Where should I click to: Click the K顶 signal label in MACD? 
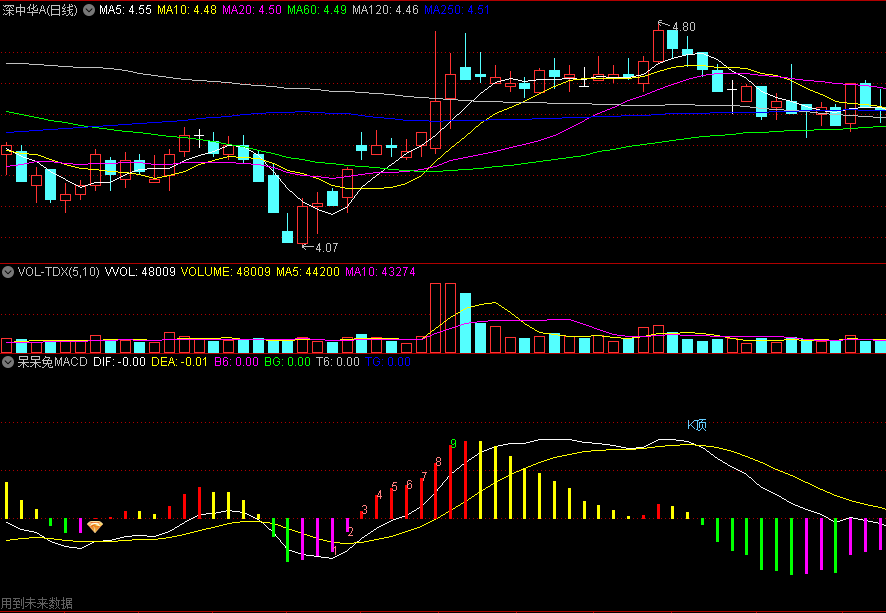point(697,425)
